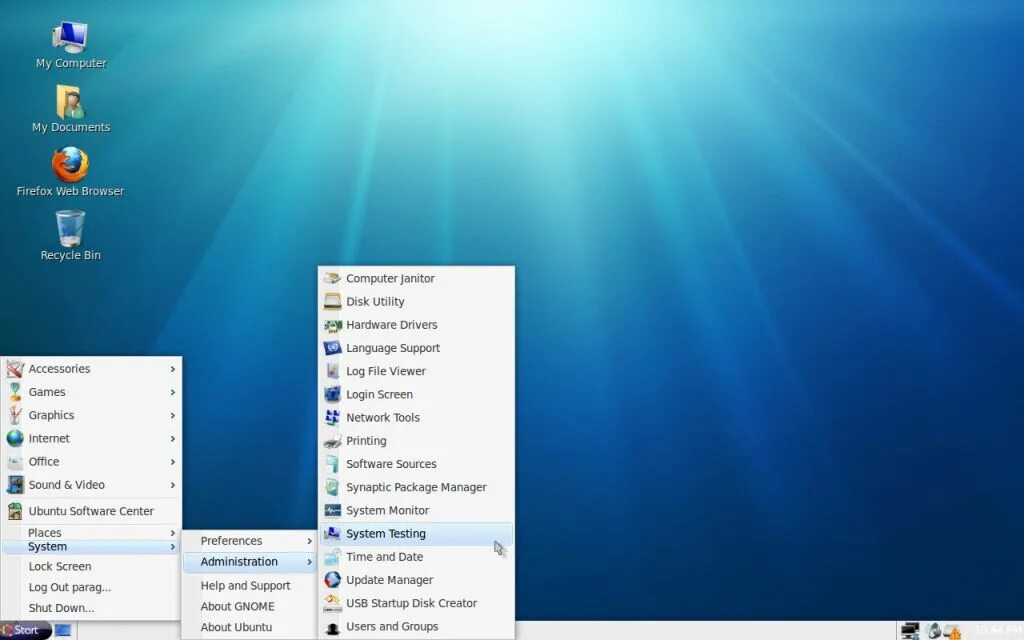Click the Ubuntu Software Center icon
1024x640 pixels.
tap(15, 511)
